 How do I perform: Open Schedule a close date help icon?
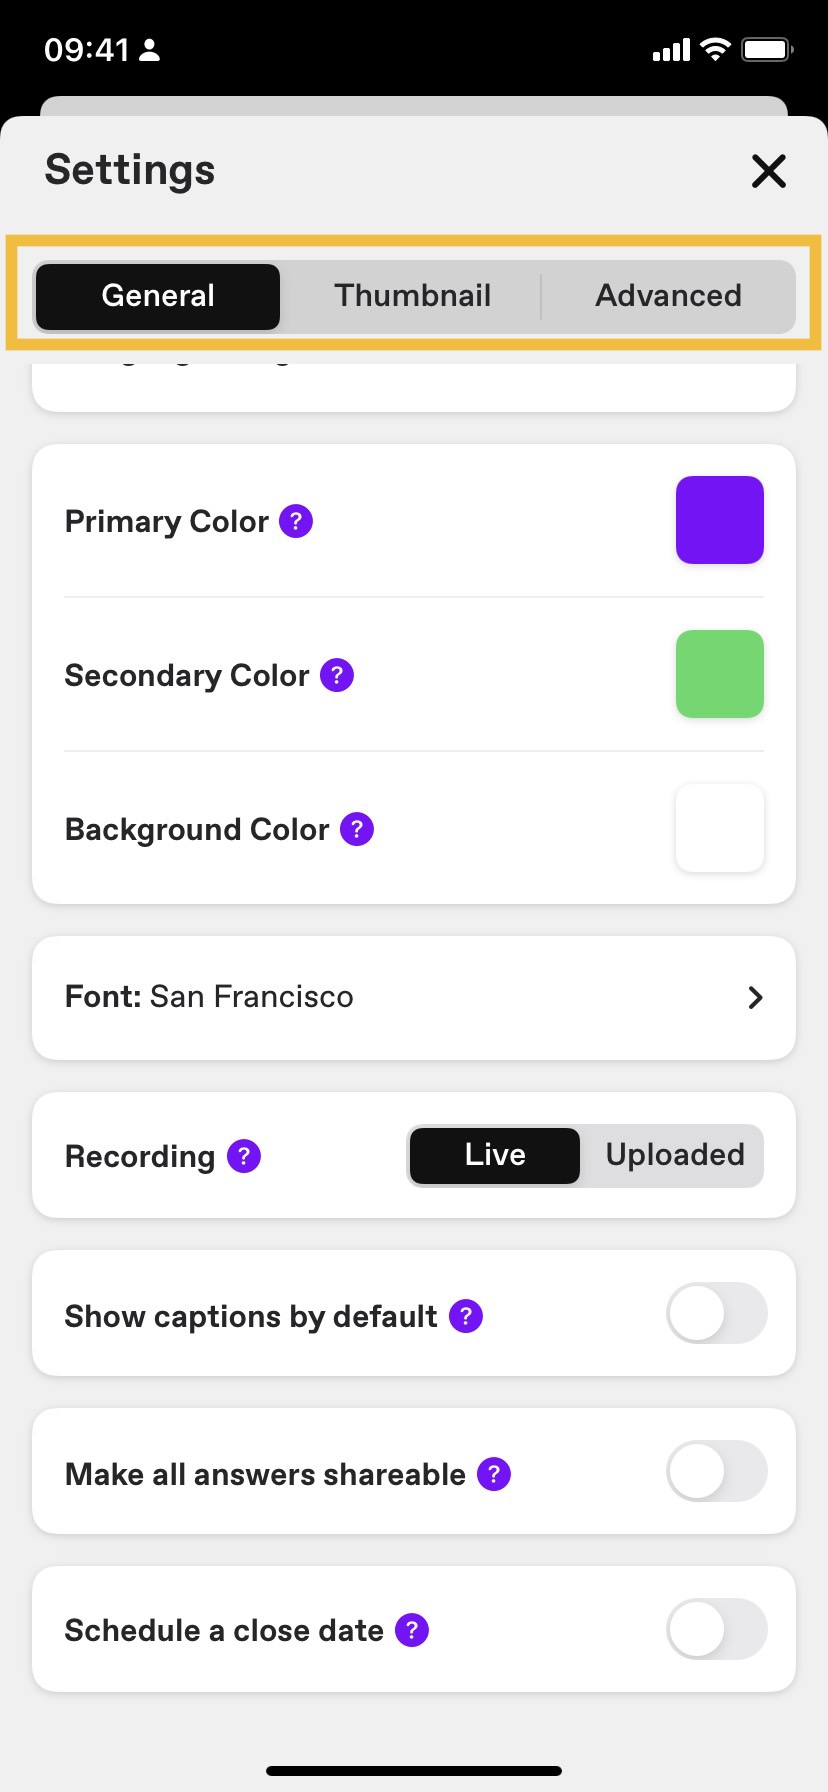coord(412,1630)
